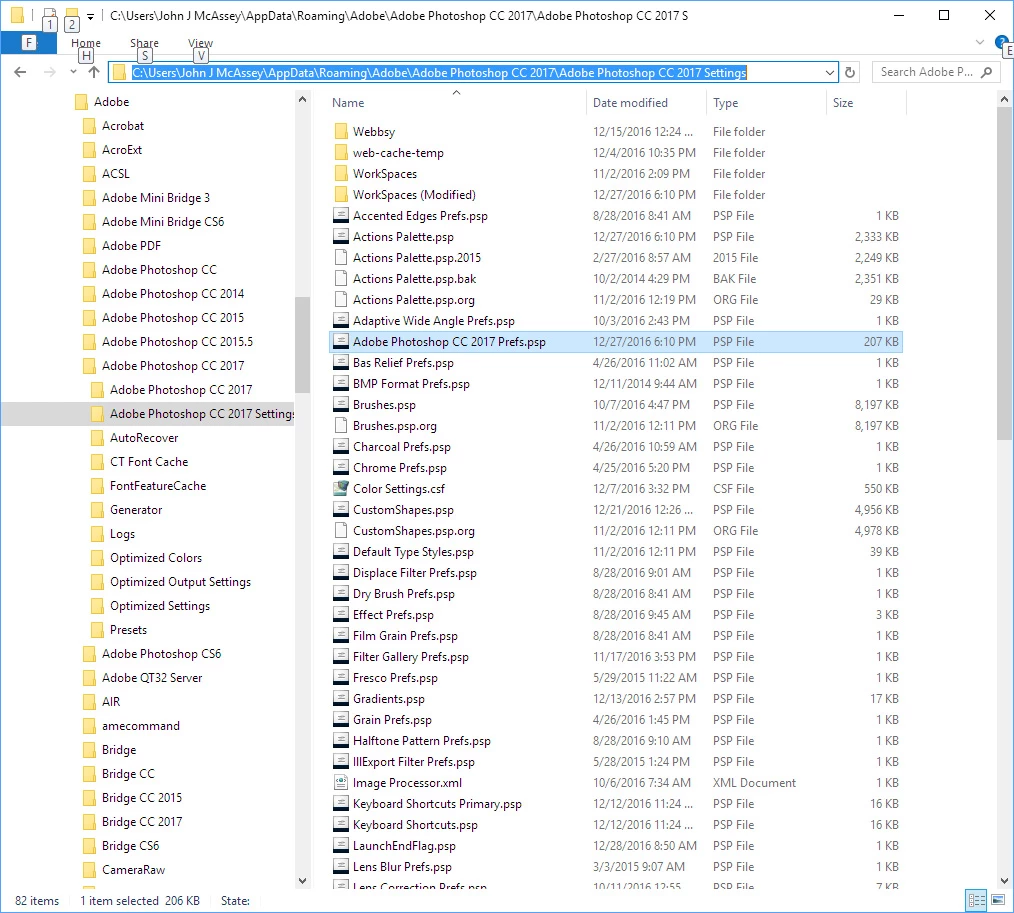Select Halftone Pattern Prefs.psp file name
The width and height of the screenshot is (1014, 913).
[x=421, y=741]
